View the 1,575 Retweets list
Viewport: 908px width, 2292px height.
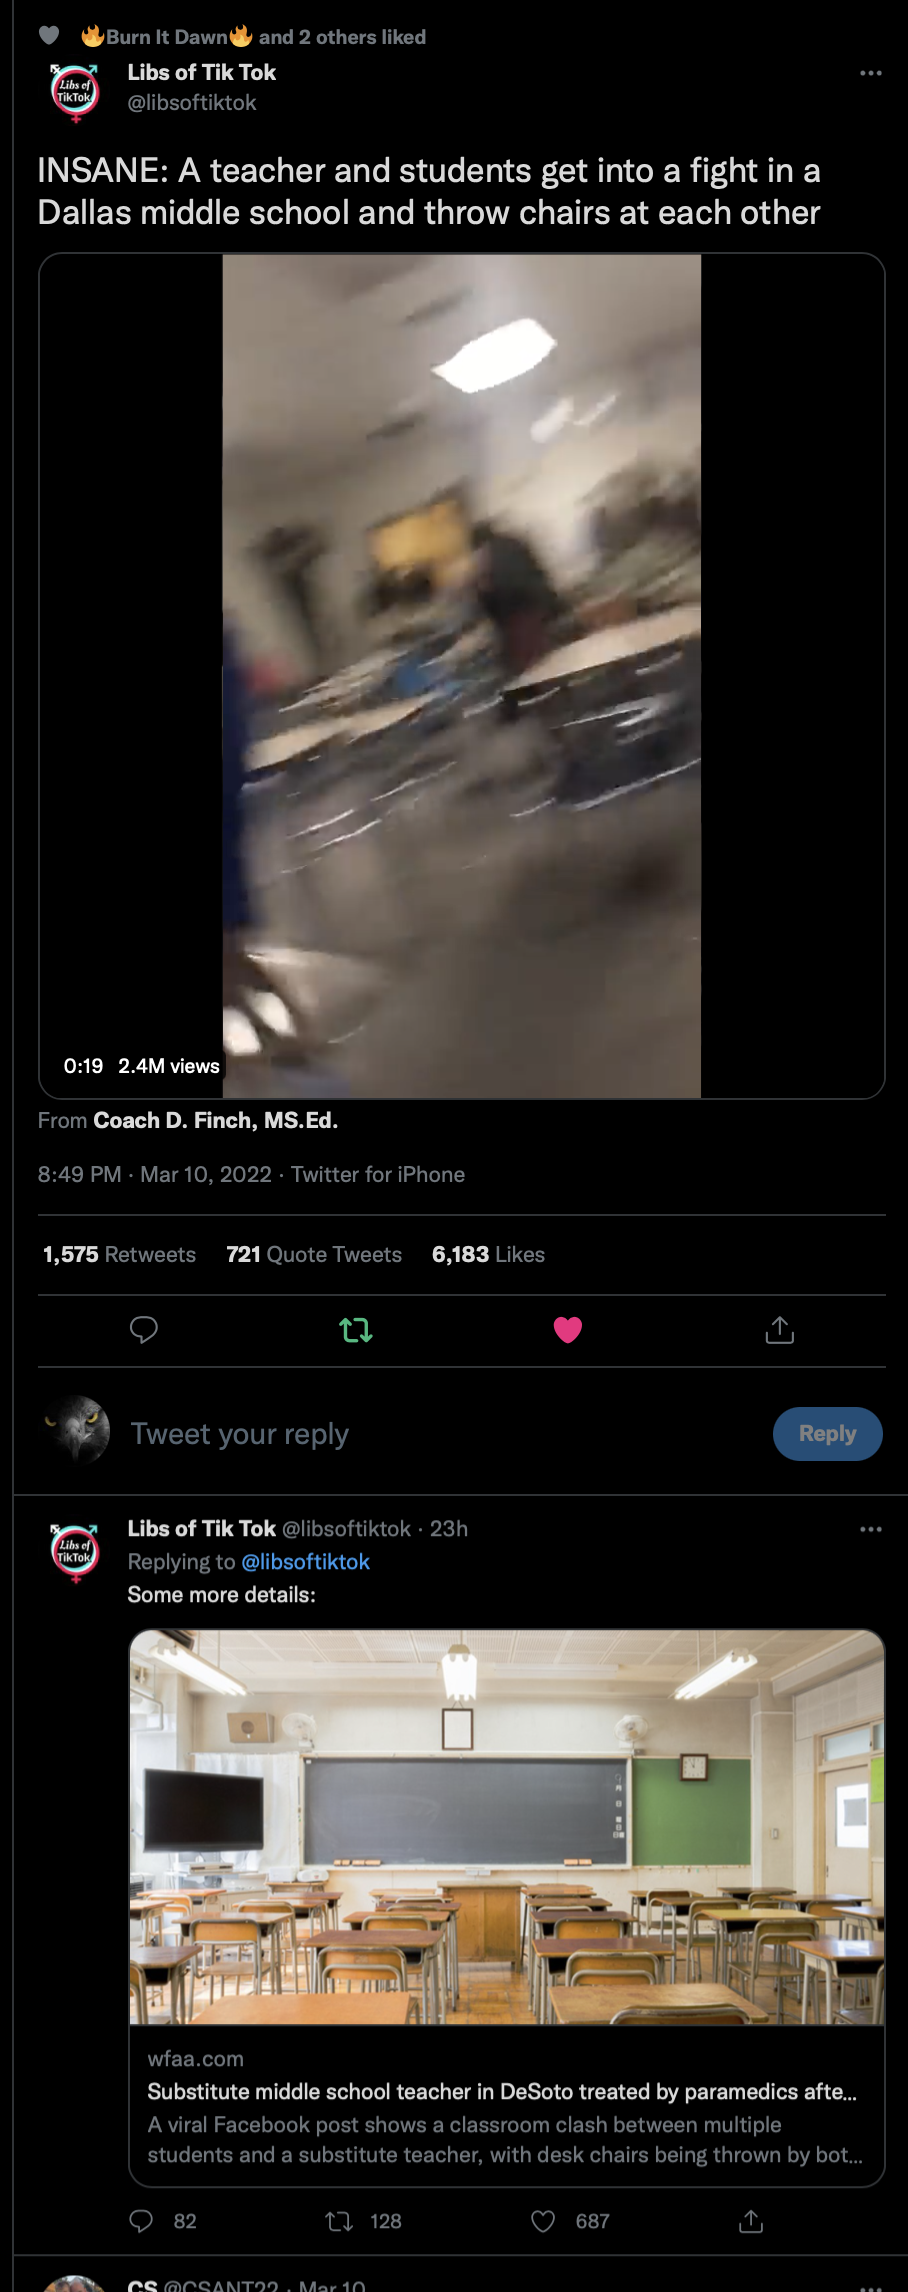(119, 1254)
